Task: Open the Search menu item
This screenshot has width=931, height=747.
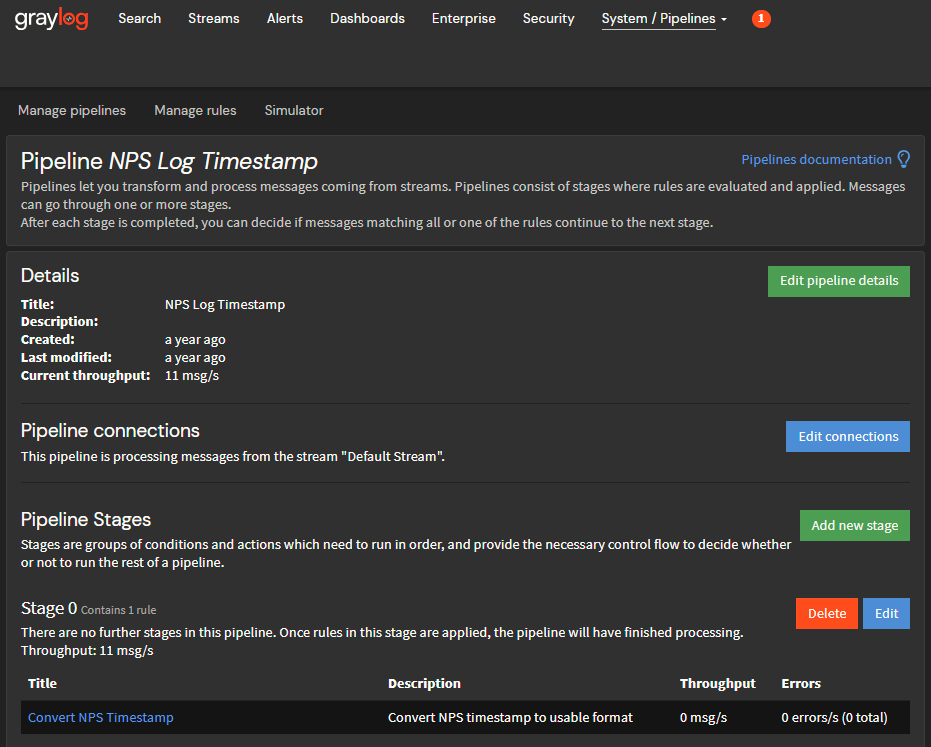Action: click(x=139, y=19)
